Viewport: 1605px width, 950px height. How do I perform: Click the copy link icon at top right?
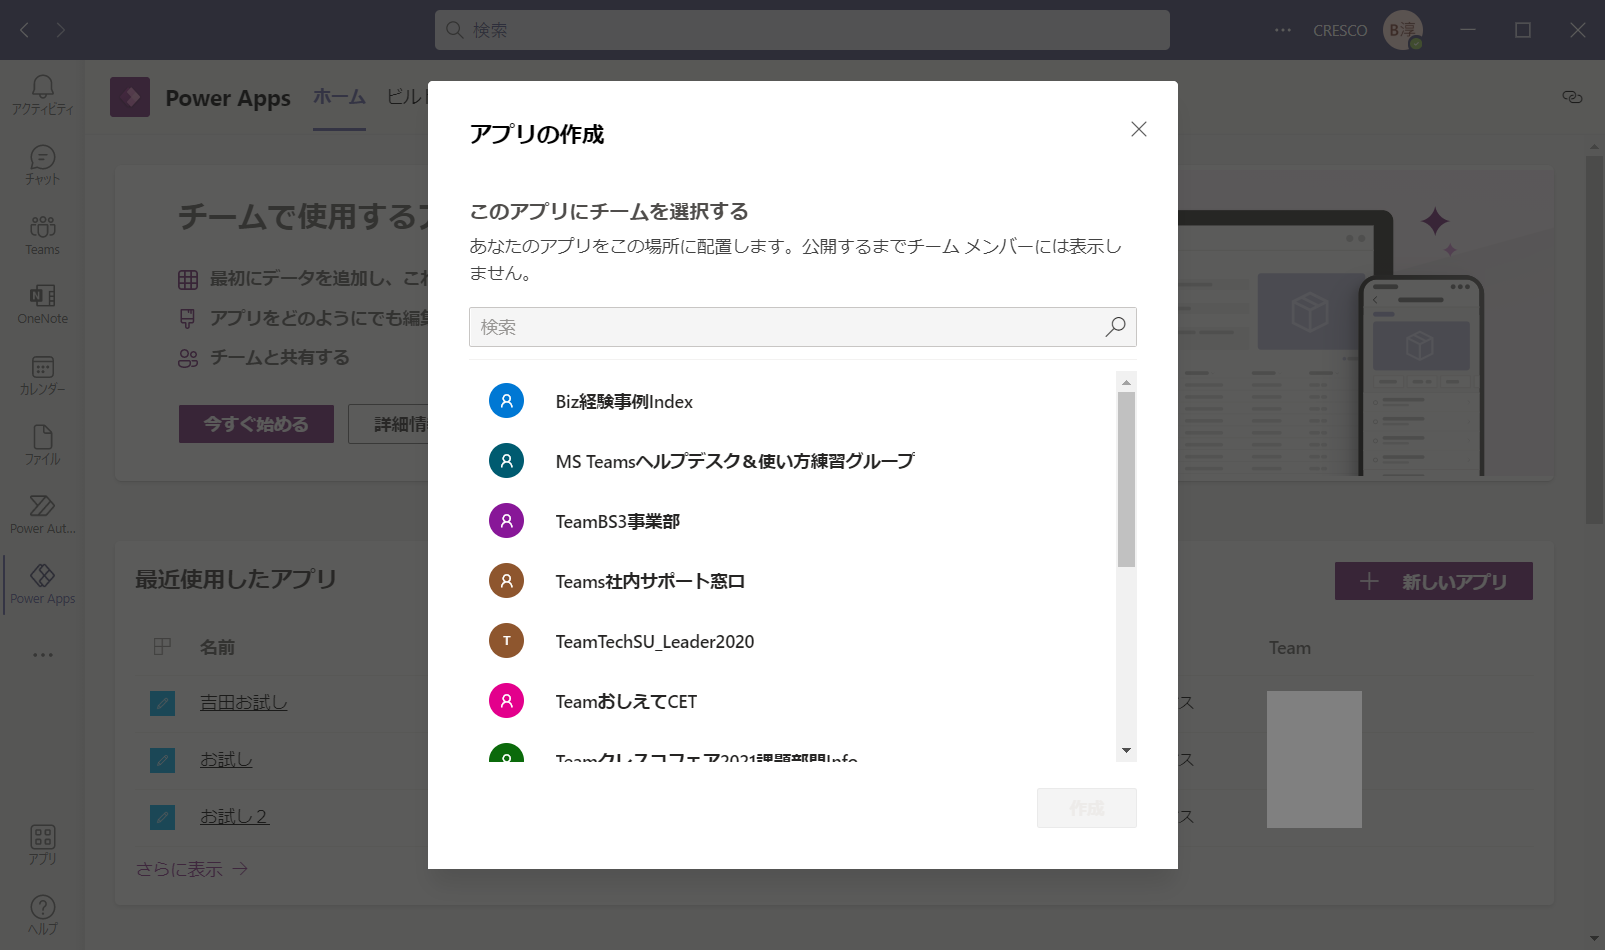(x=1572, y=97)
